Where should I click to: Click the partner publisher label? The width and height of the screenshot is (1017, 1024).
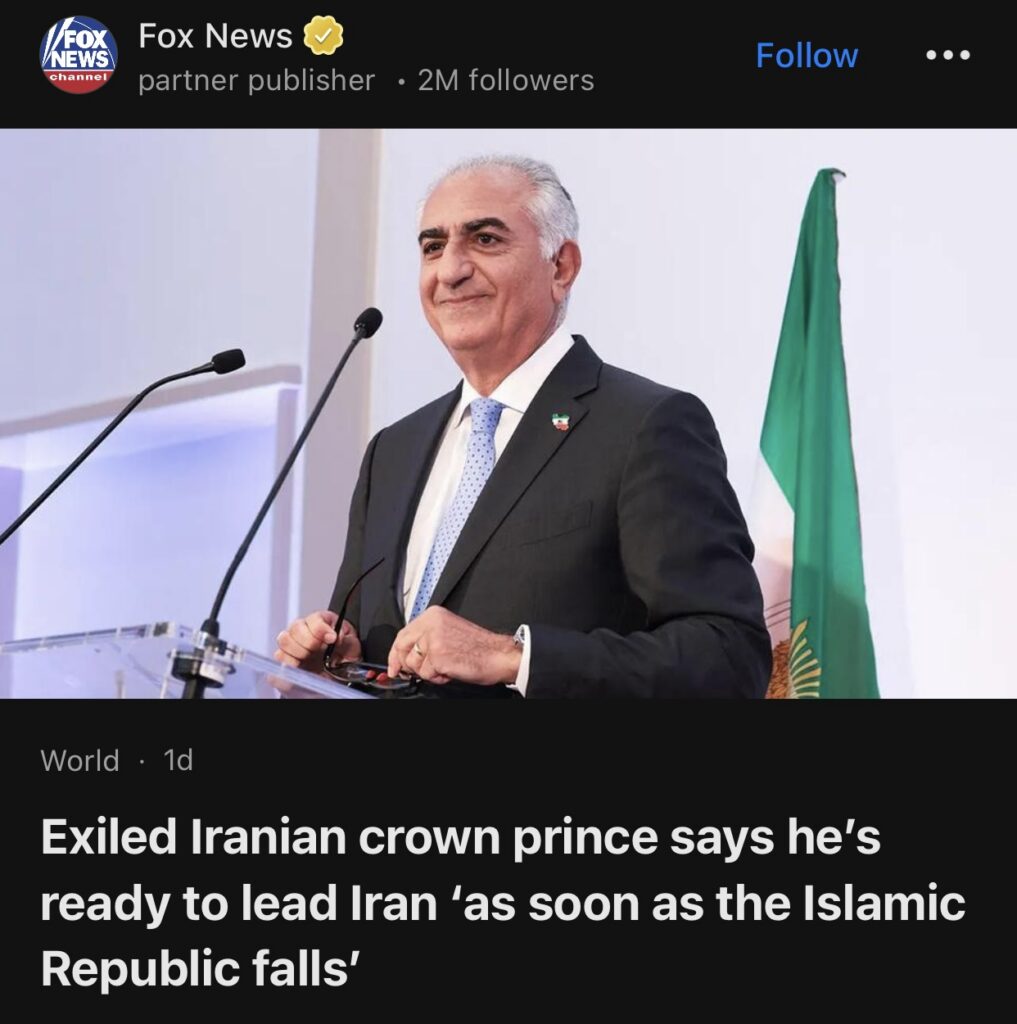257,81
